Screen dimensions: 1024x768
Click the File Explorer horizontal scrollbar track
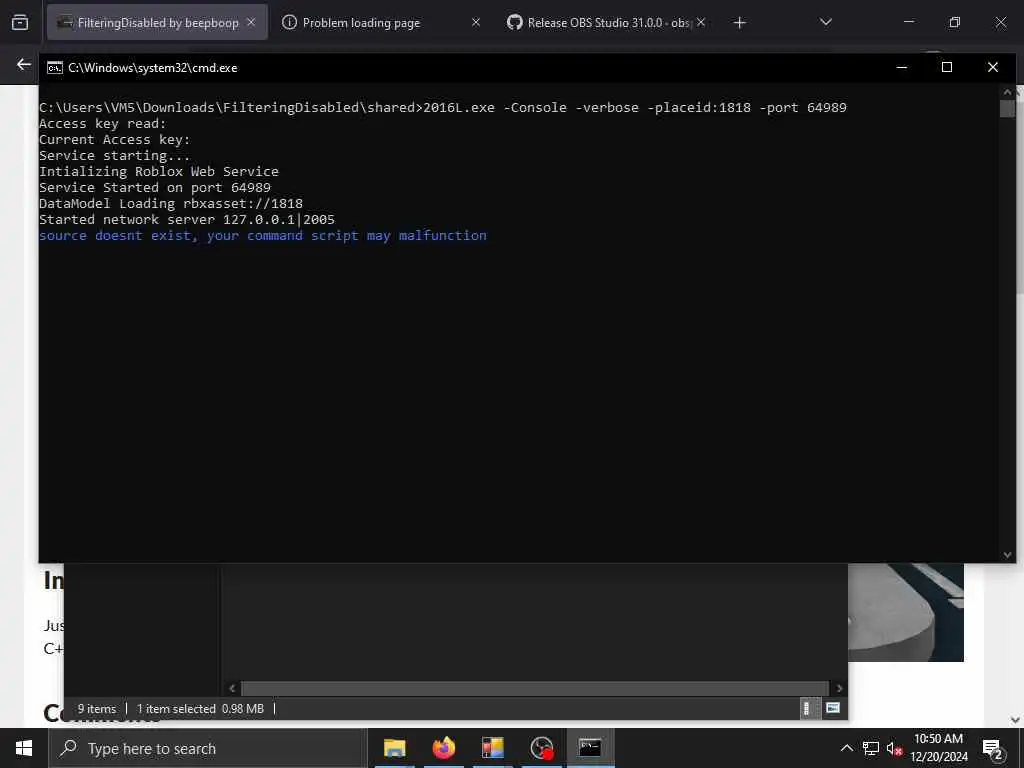coord(536,688)
